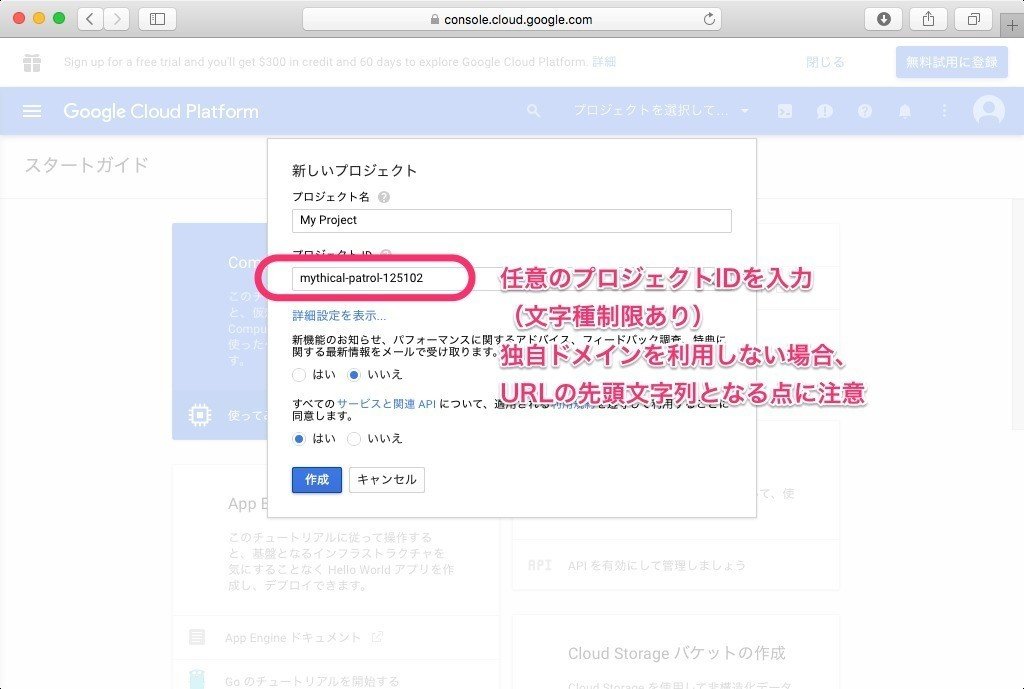Open the プロジェクトを選択 project dropdown
1024x689 pixels.
(661, 111)
